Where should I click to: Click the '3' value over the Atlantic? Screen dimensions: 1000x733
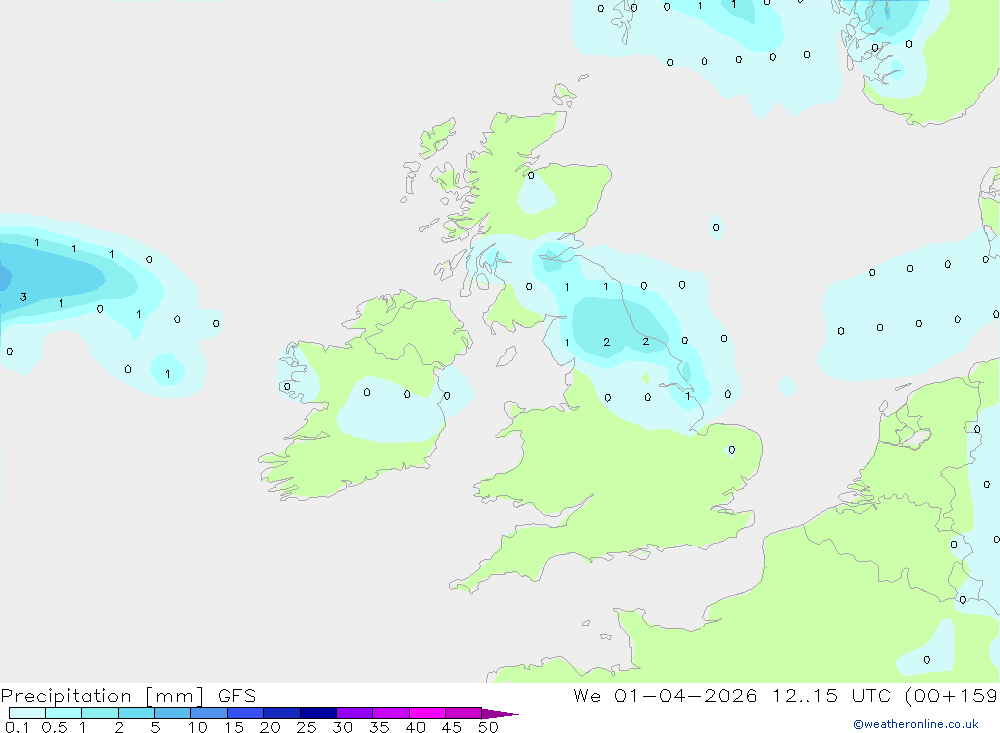[24, 297]
